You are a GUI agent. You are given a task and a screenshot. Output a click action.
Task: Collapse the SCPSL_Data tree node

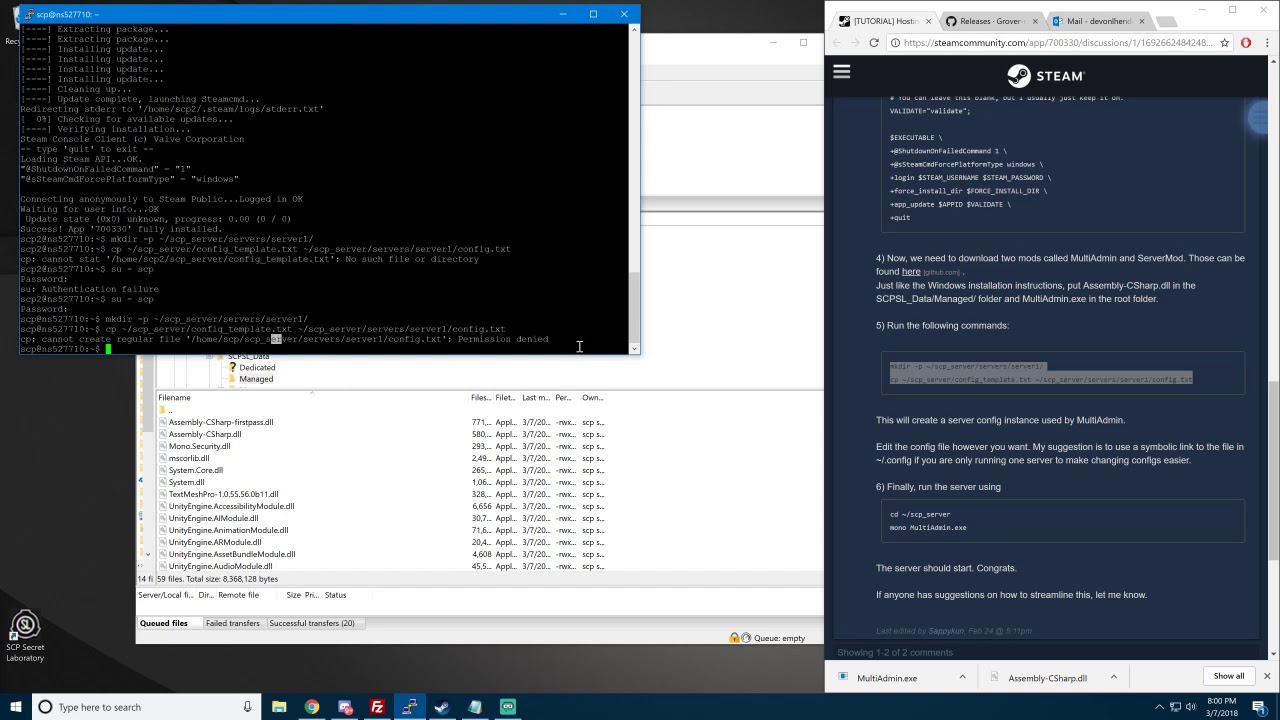[x=210, y=356]
